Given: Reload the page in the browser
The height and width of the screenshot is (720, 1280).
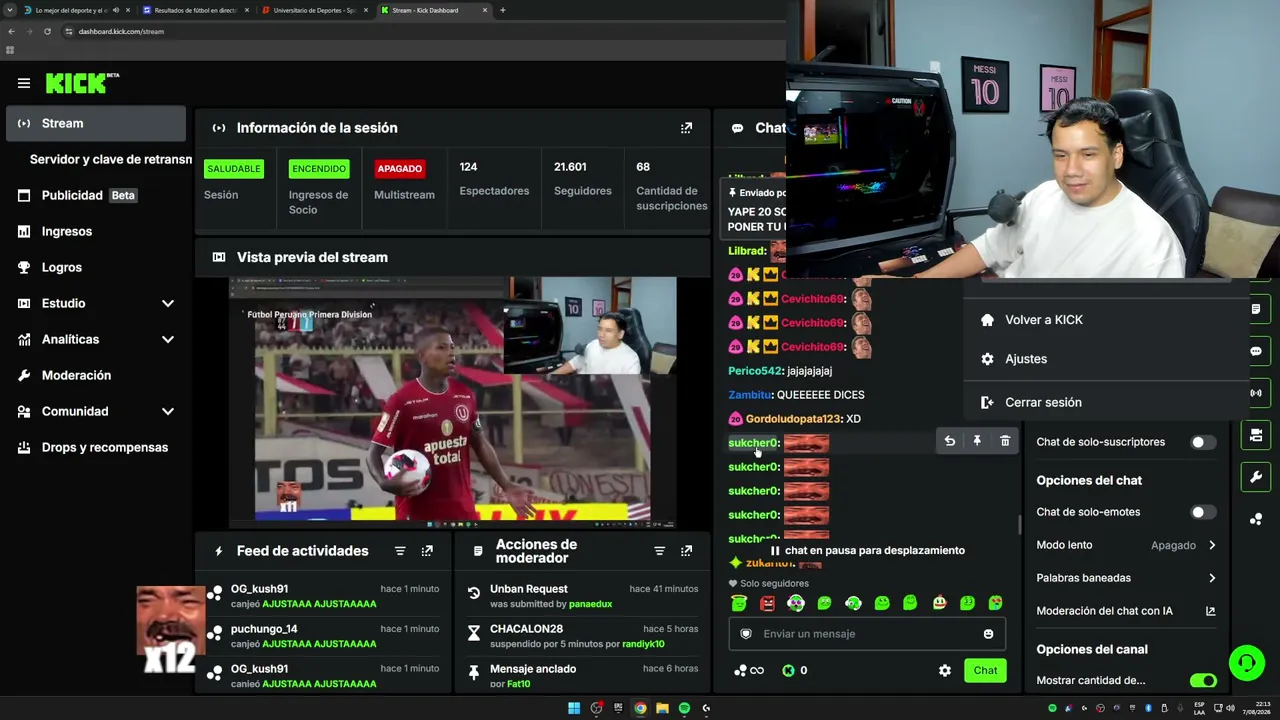Looking at the screenshot, I should click(x=47, y=31).
